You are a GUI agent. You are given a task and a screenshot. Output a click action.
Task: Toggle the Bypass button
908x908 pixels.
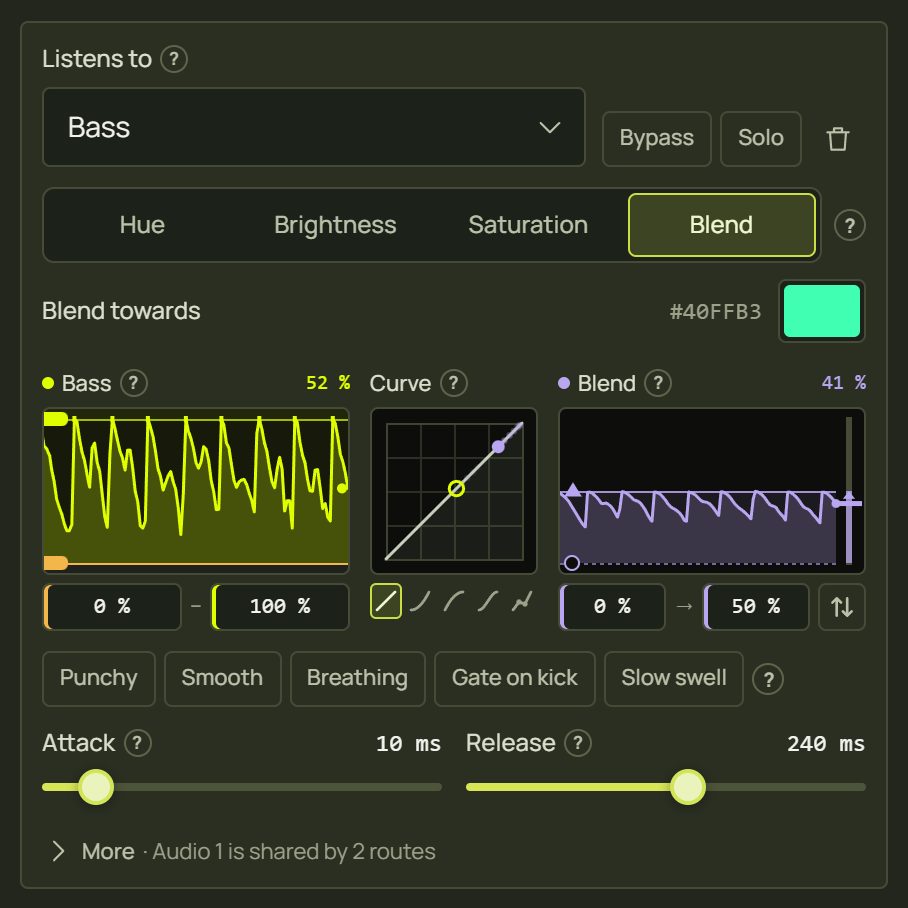pyautogui.click(x=656, y=138)
